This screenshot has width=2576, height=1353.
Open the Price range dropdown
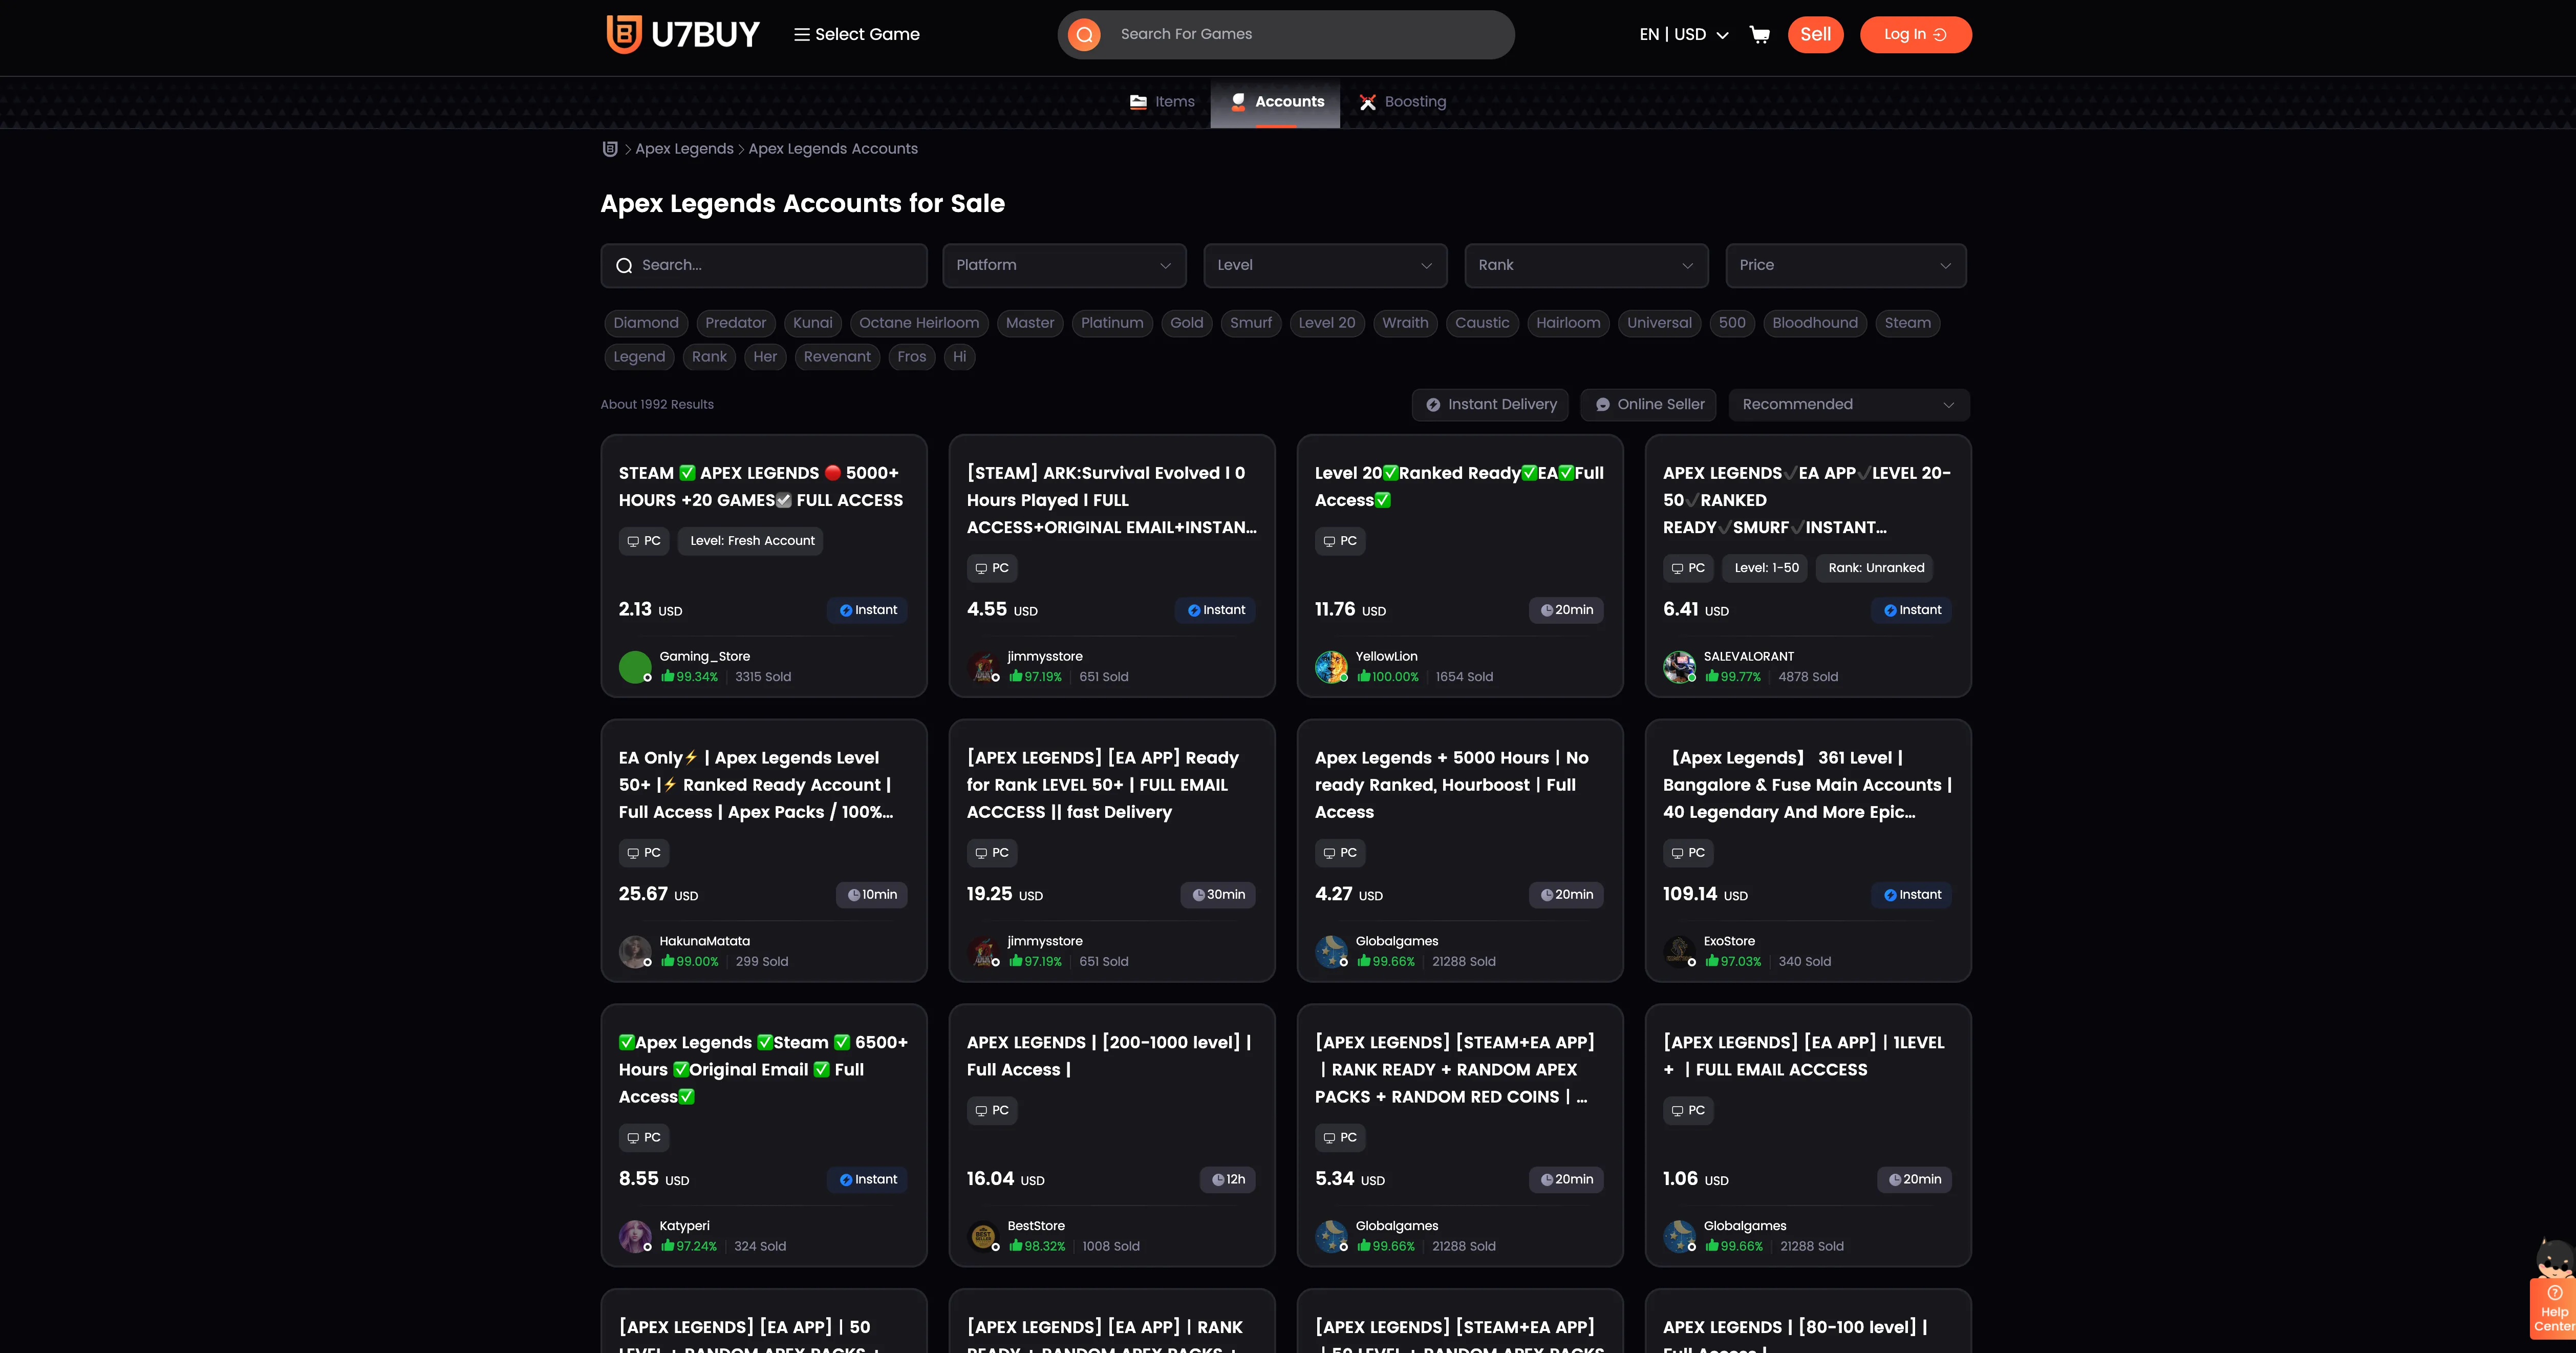1845,266
